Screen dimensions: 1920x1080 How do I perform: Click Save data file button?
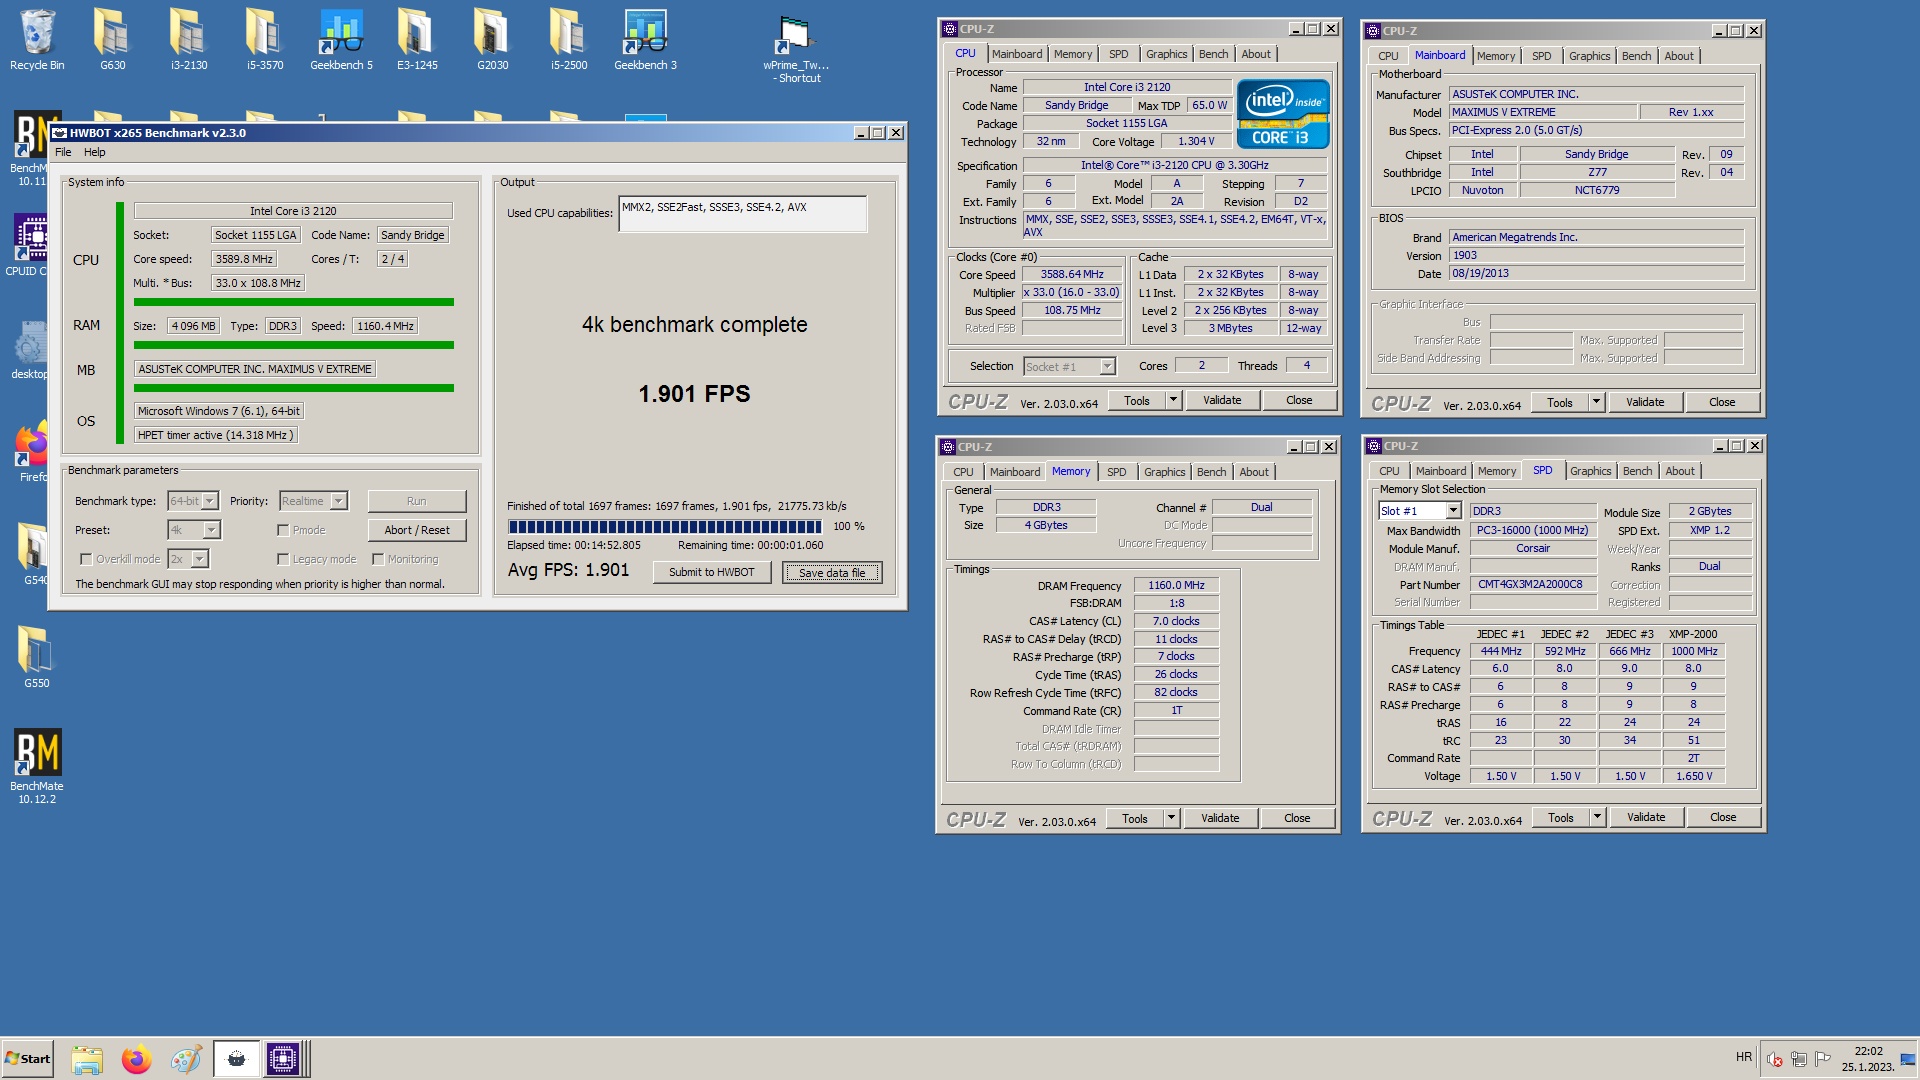(832, 572)
